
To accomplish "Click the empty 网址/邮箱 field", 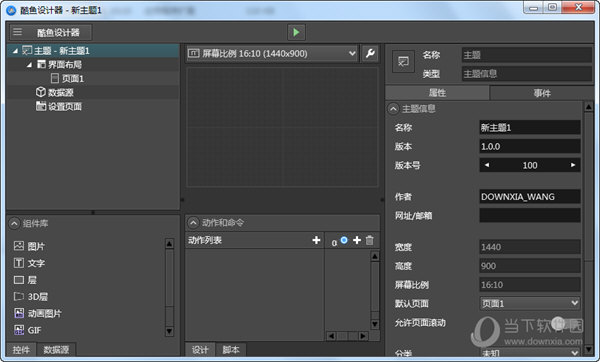I will 530,215.
